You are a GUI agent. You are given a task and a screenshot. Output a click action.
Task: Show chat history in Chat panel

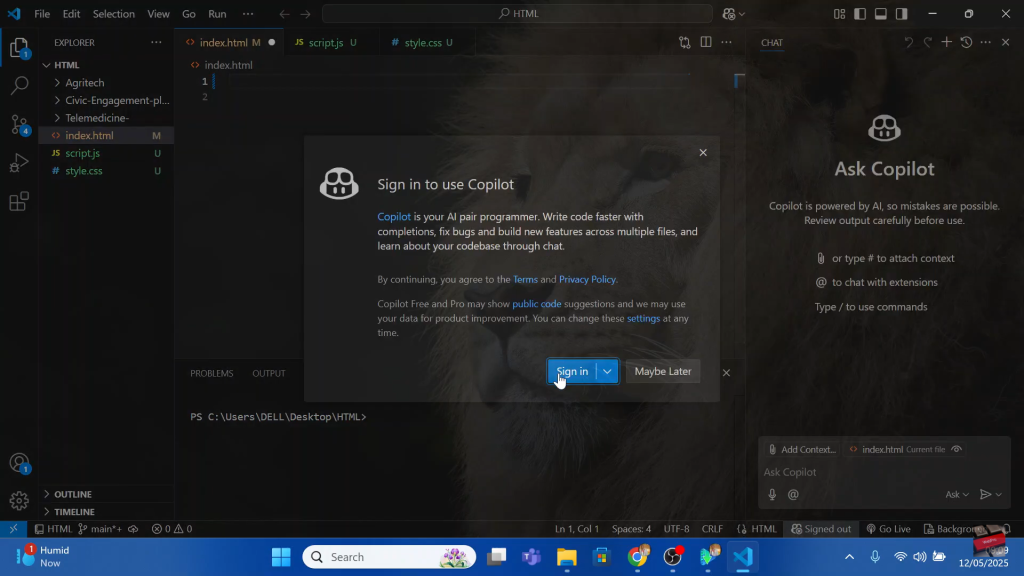(967, 42)
